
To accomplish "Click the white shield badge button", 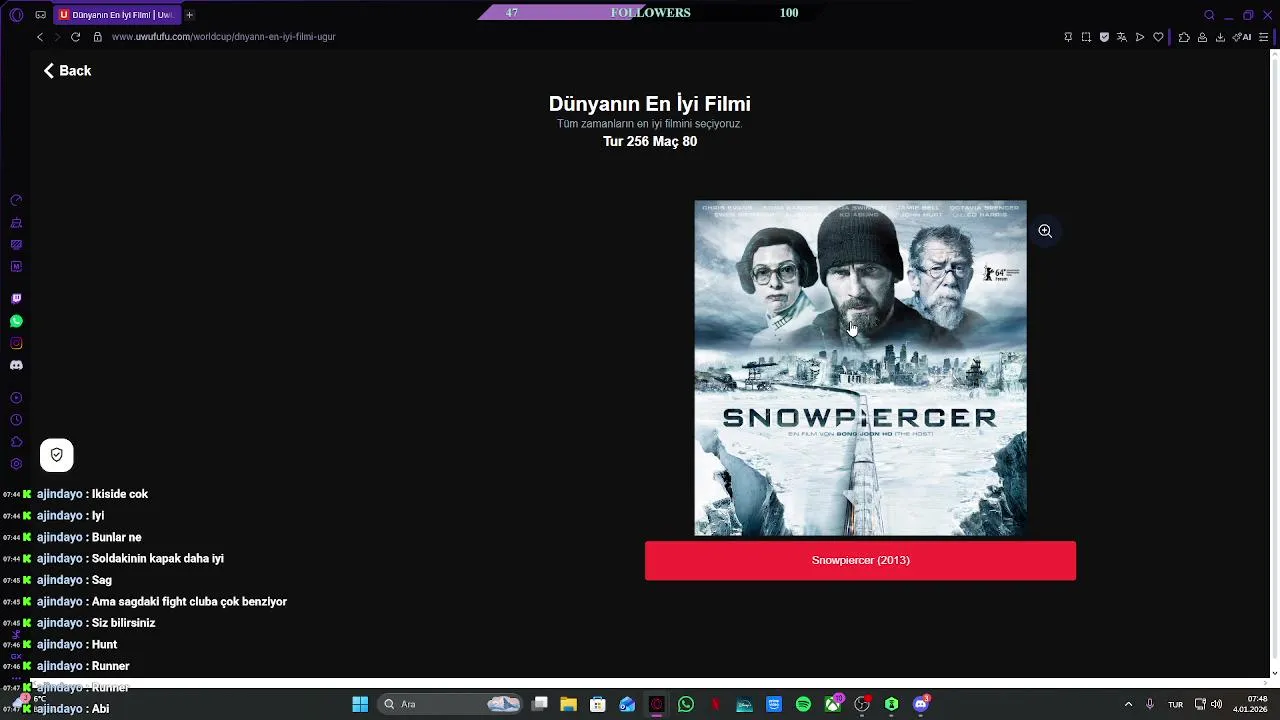I will coord(57,455).
